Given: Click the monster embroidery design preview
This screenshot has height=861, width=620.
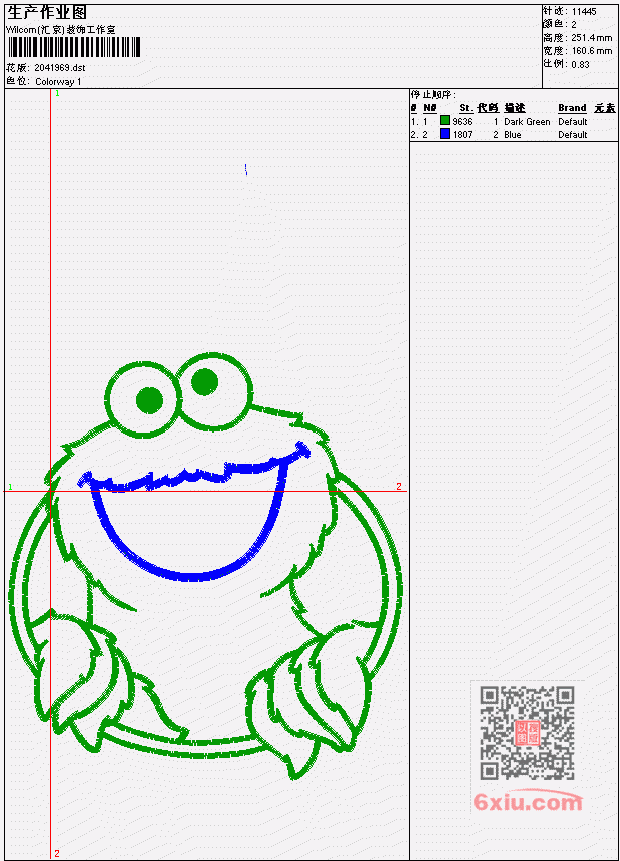Looking at the screenshot, I should 206,566.
